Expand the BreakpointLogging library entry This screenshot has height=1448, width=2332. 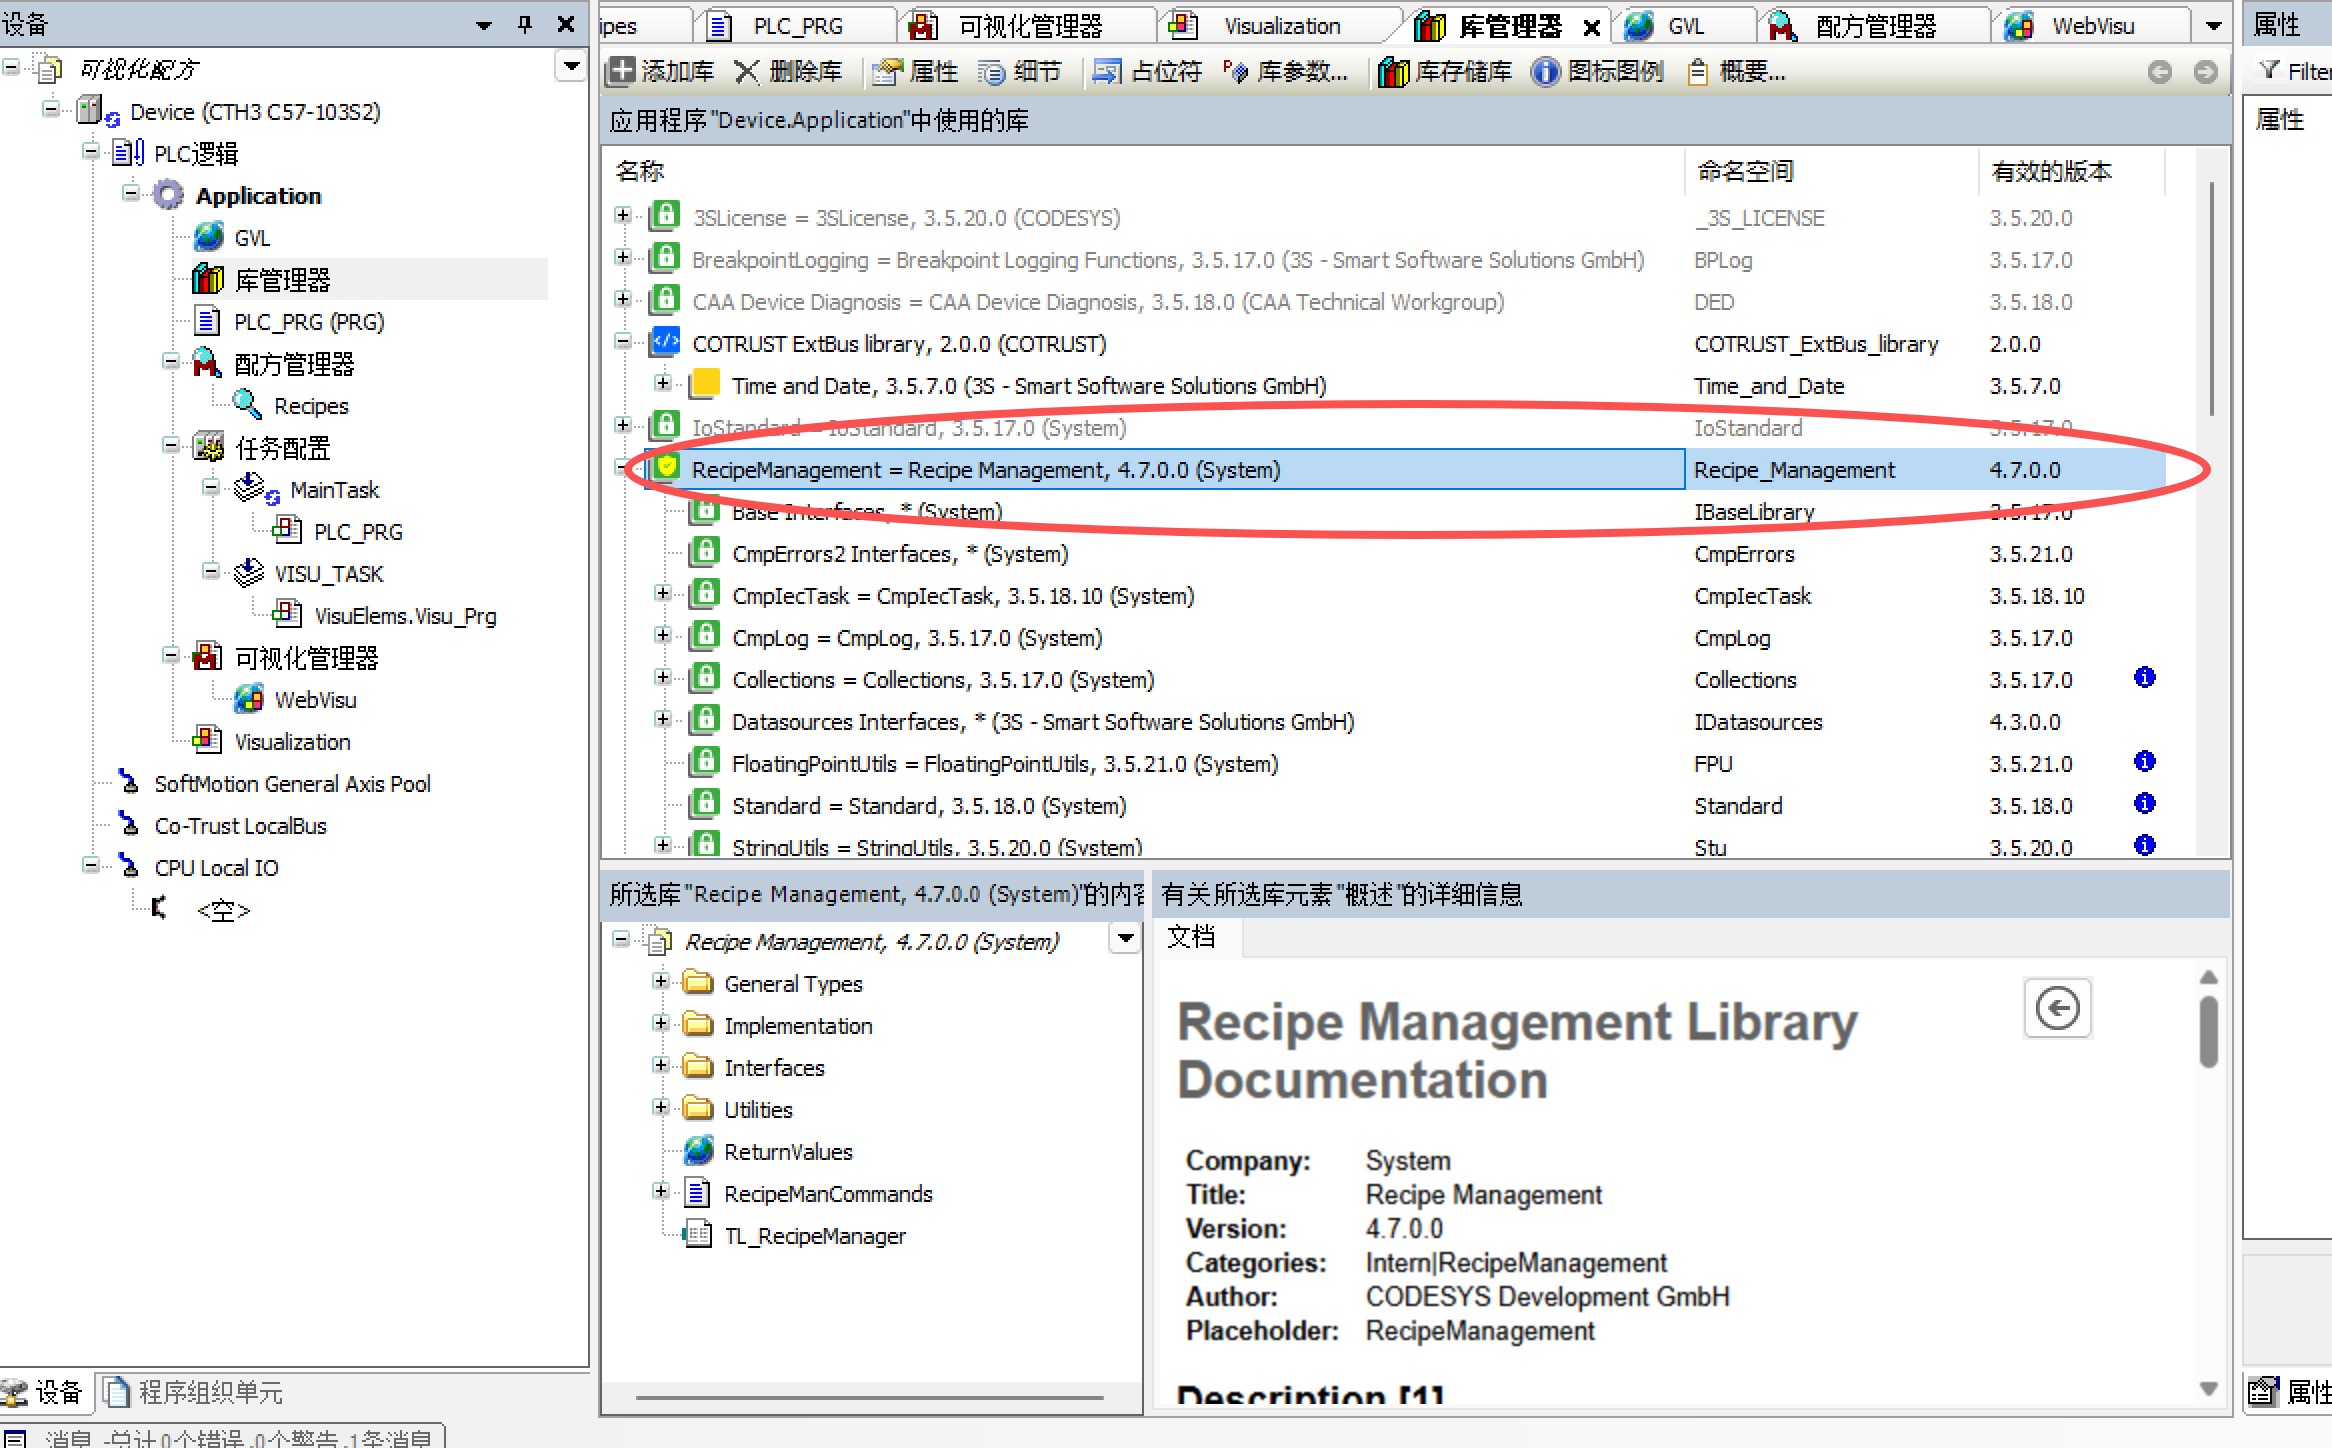(x=623, y=258)
